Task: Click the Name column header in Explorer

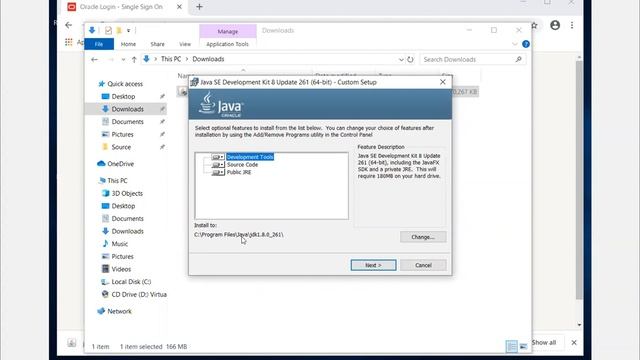Action: coord(184,76)
